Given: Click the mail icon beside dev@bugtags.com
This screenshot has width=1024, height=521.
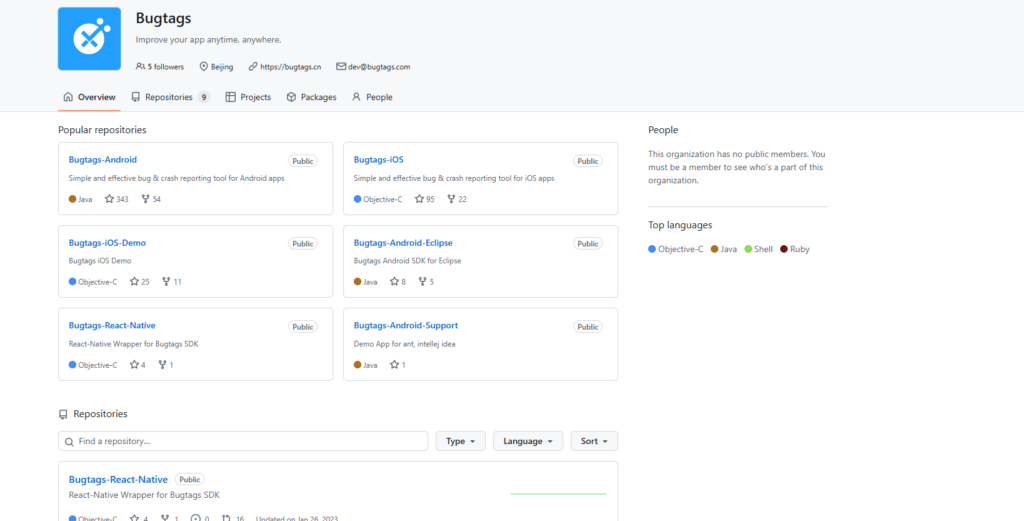Looking at the screenshot, I should click(x=340, y=67).
